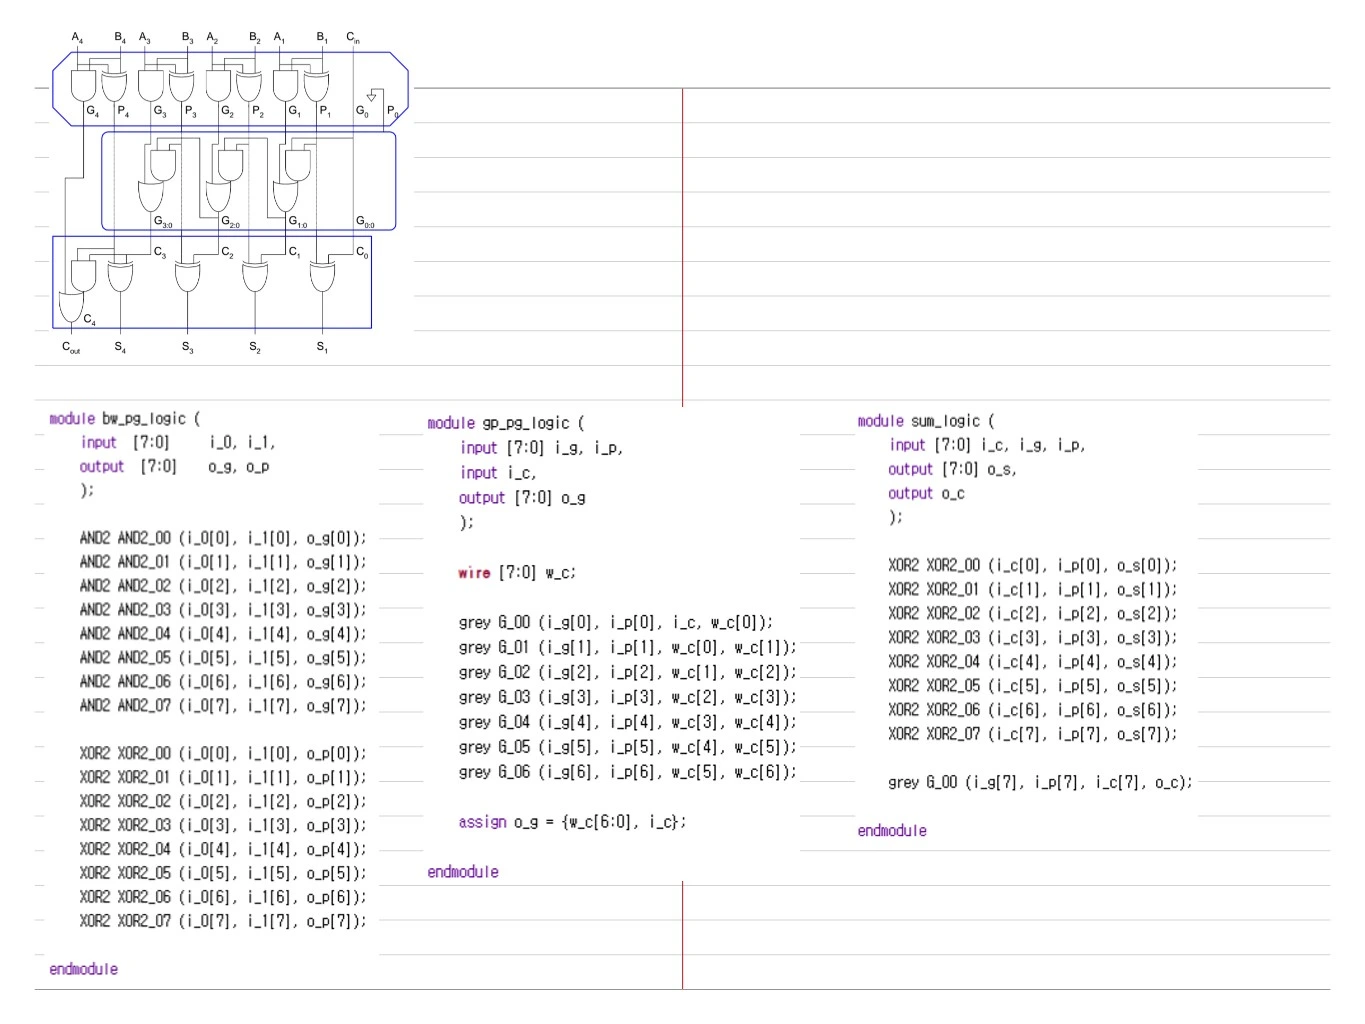
Task: Click the grey G_00 line in sum_logic
Action: 1040,782
